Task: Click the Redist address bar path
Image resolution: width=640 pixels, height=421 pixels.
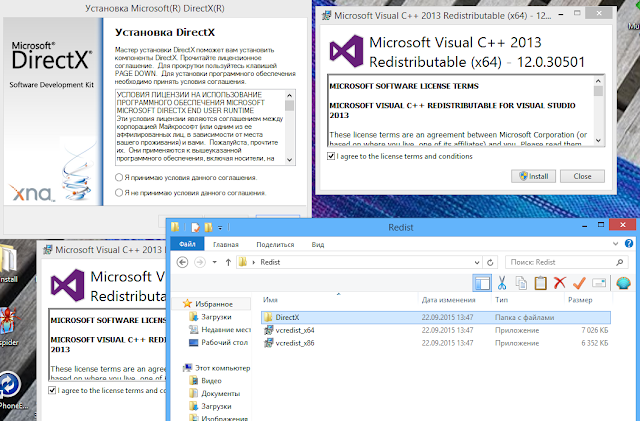Action: (270, 262)
